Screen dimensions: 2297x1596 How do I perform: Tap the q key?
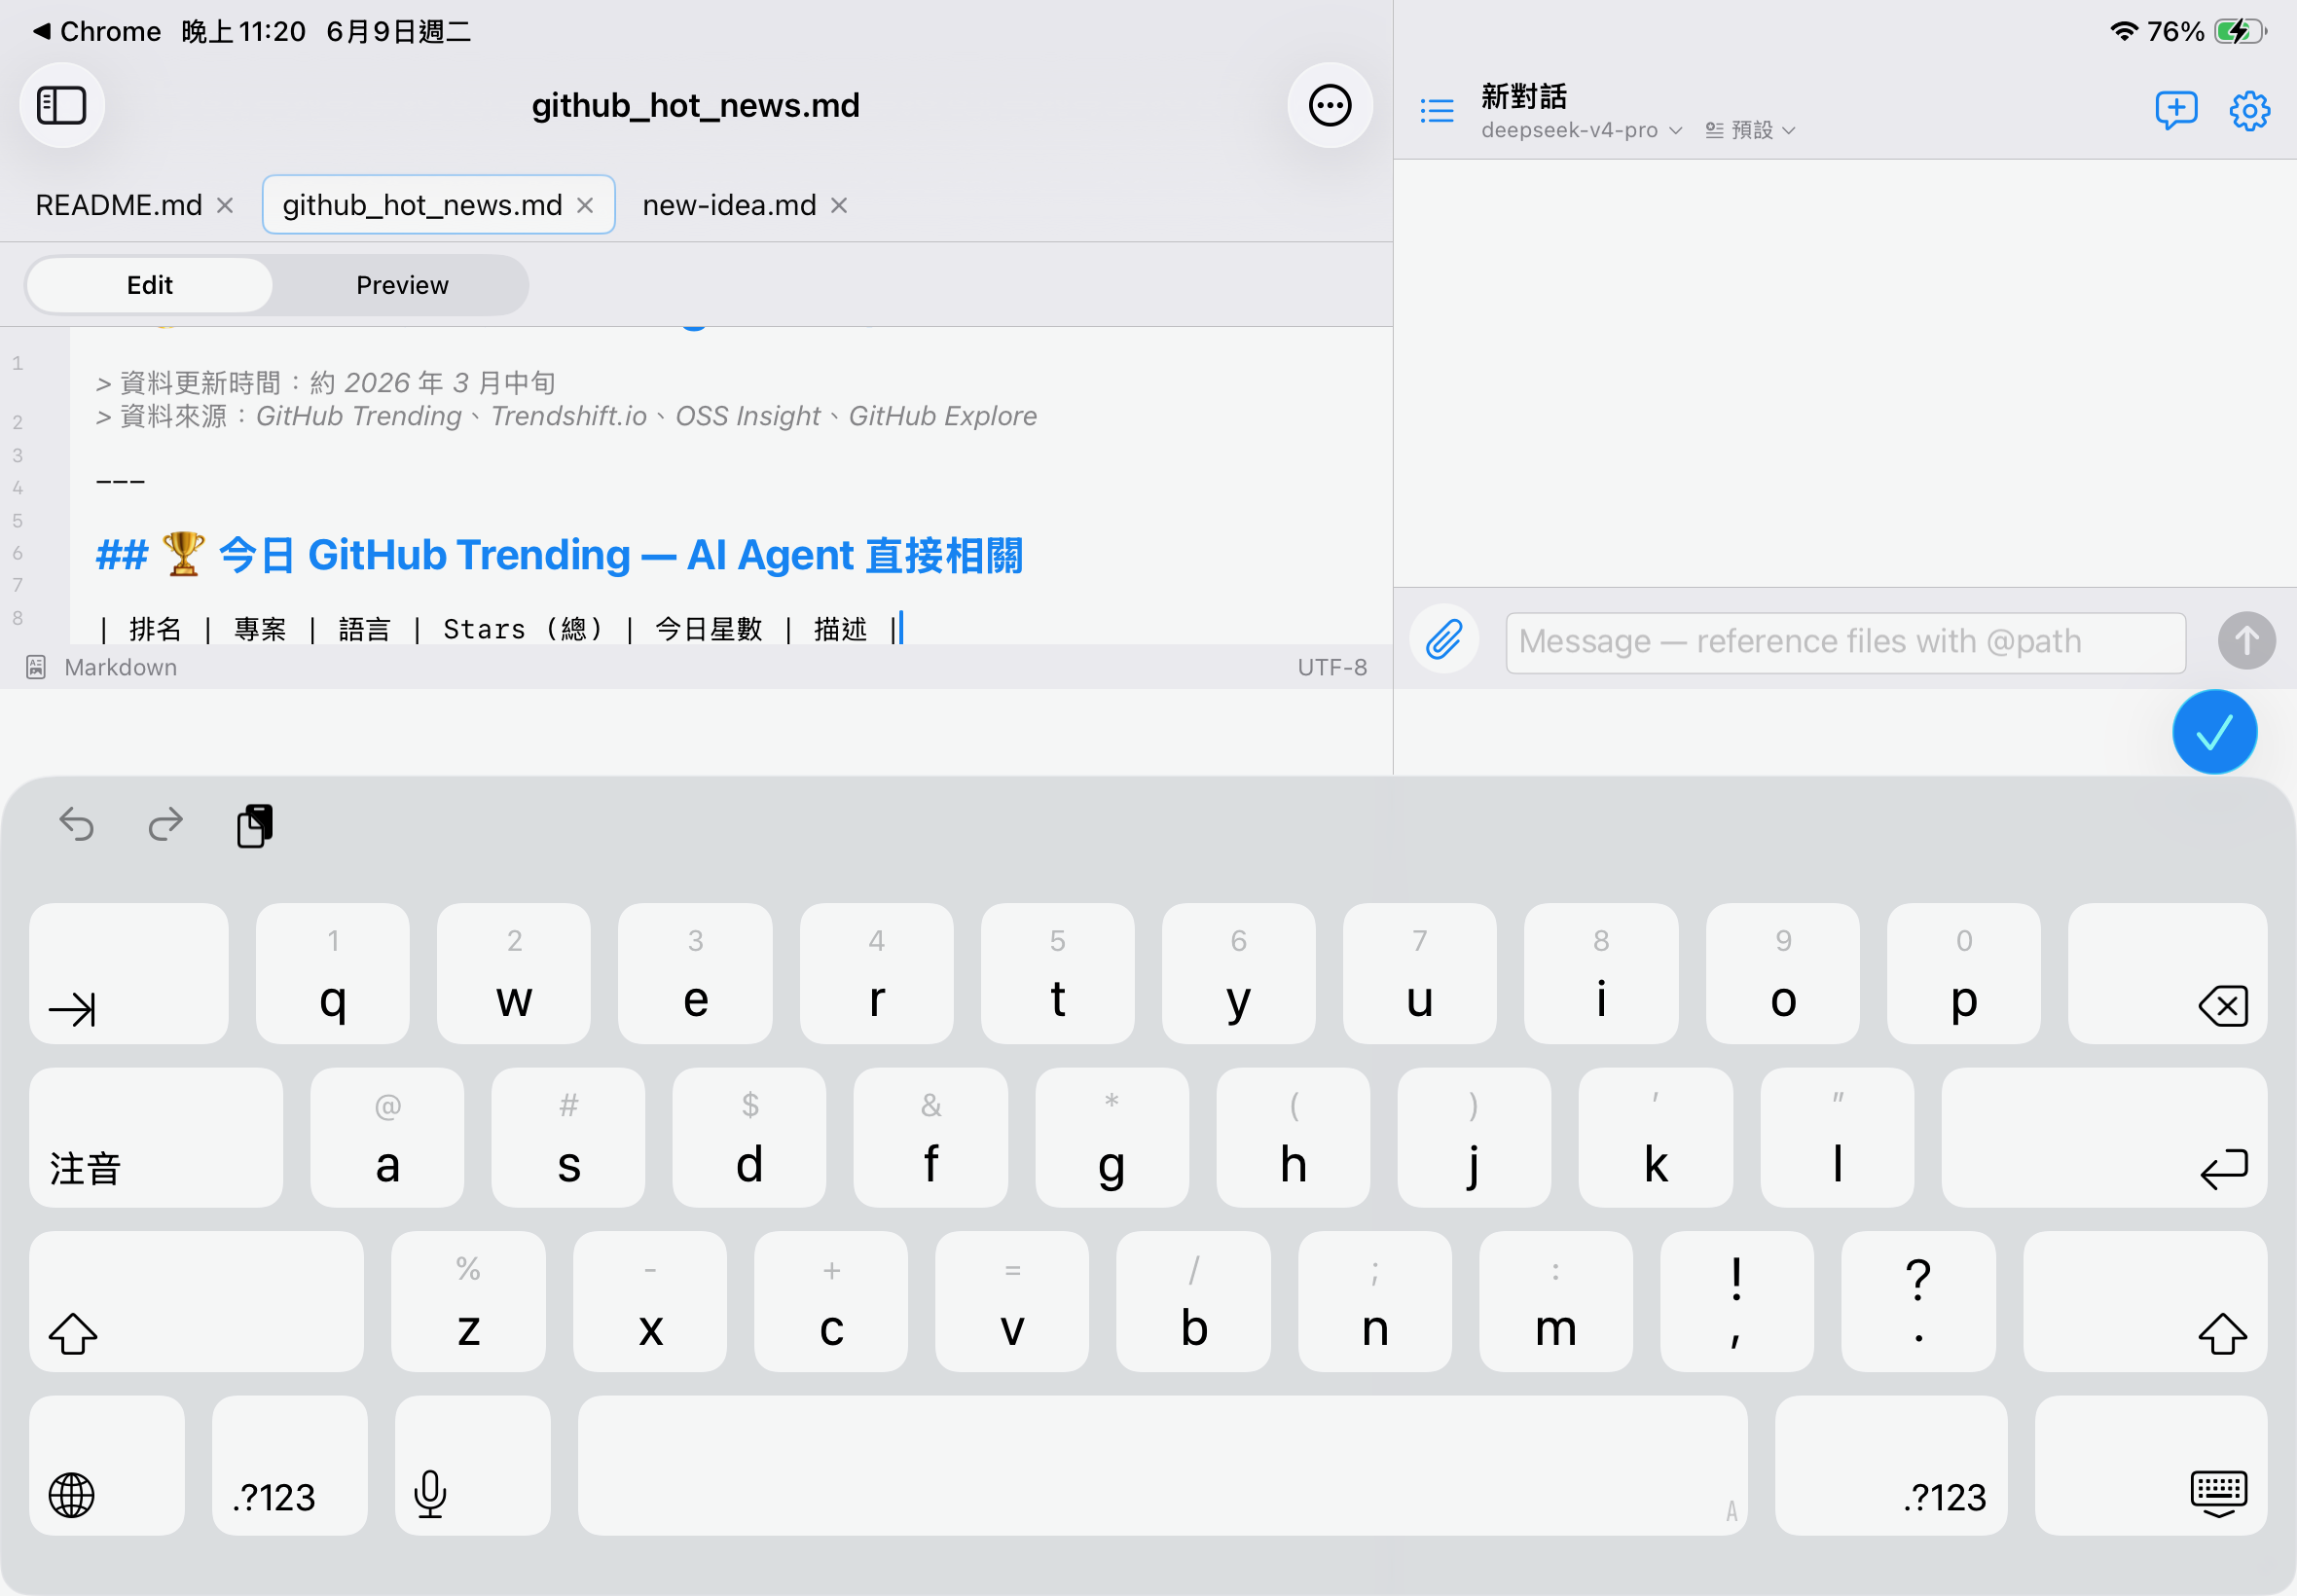click(333, 973)
